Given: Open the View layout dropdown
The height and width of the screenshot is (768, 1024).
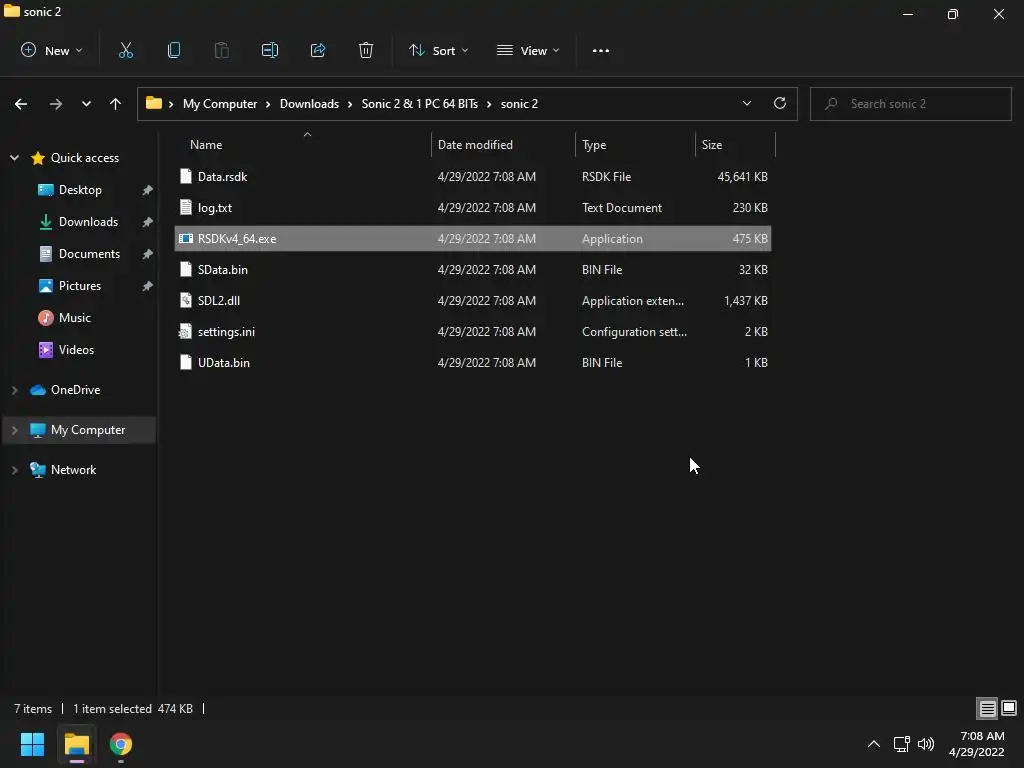Looking at the screenshot, I should 528,50.
